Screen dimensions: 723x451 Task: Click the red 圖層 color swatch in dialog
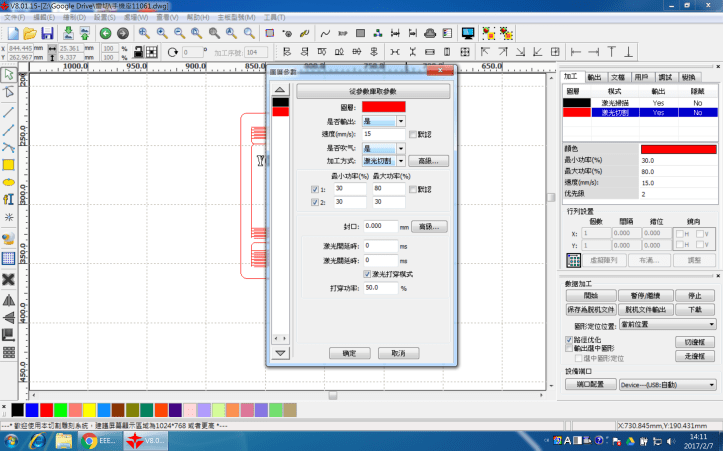tap(384, 106)
